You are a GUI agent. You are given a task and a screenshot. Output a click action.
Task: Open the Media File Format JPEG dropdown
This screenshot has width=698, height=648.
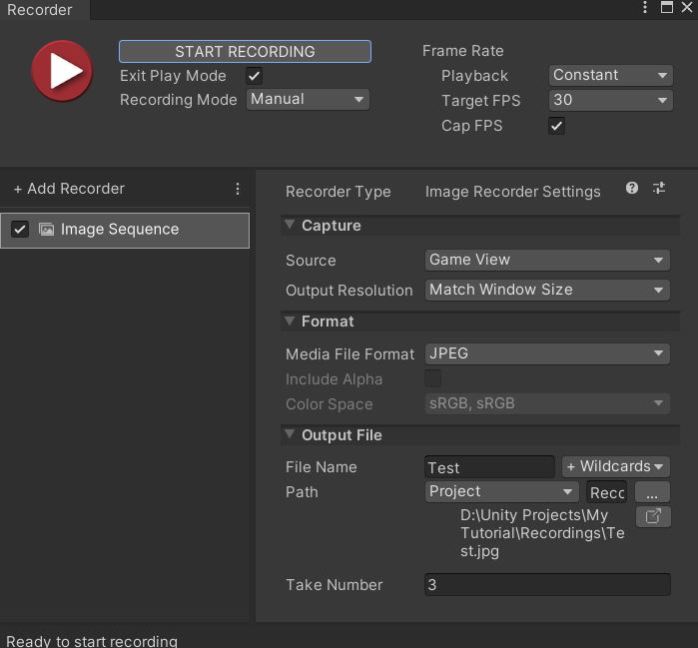pyautogui.click(x=547, y=353)
